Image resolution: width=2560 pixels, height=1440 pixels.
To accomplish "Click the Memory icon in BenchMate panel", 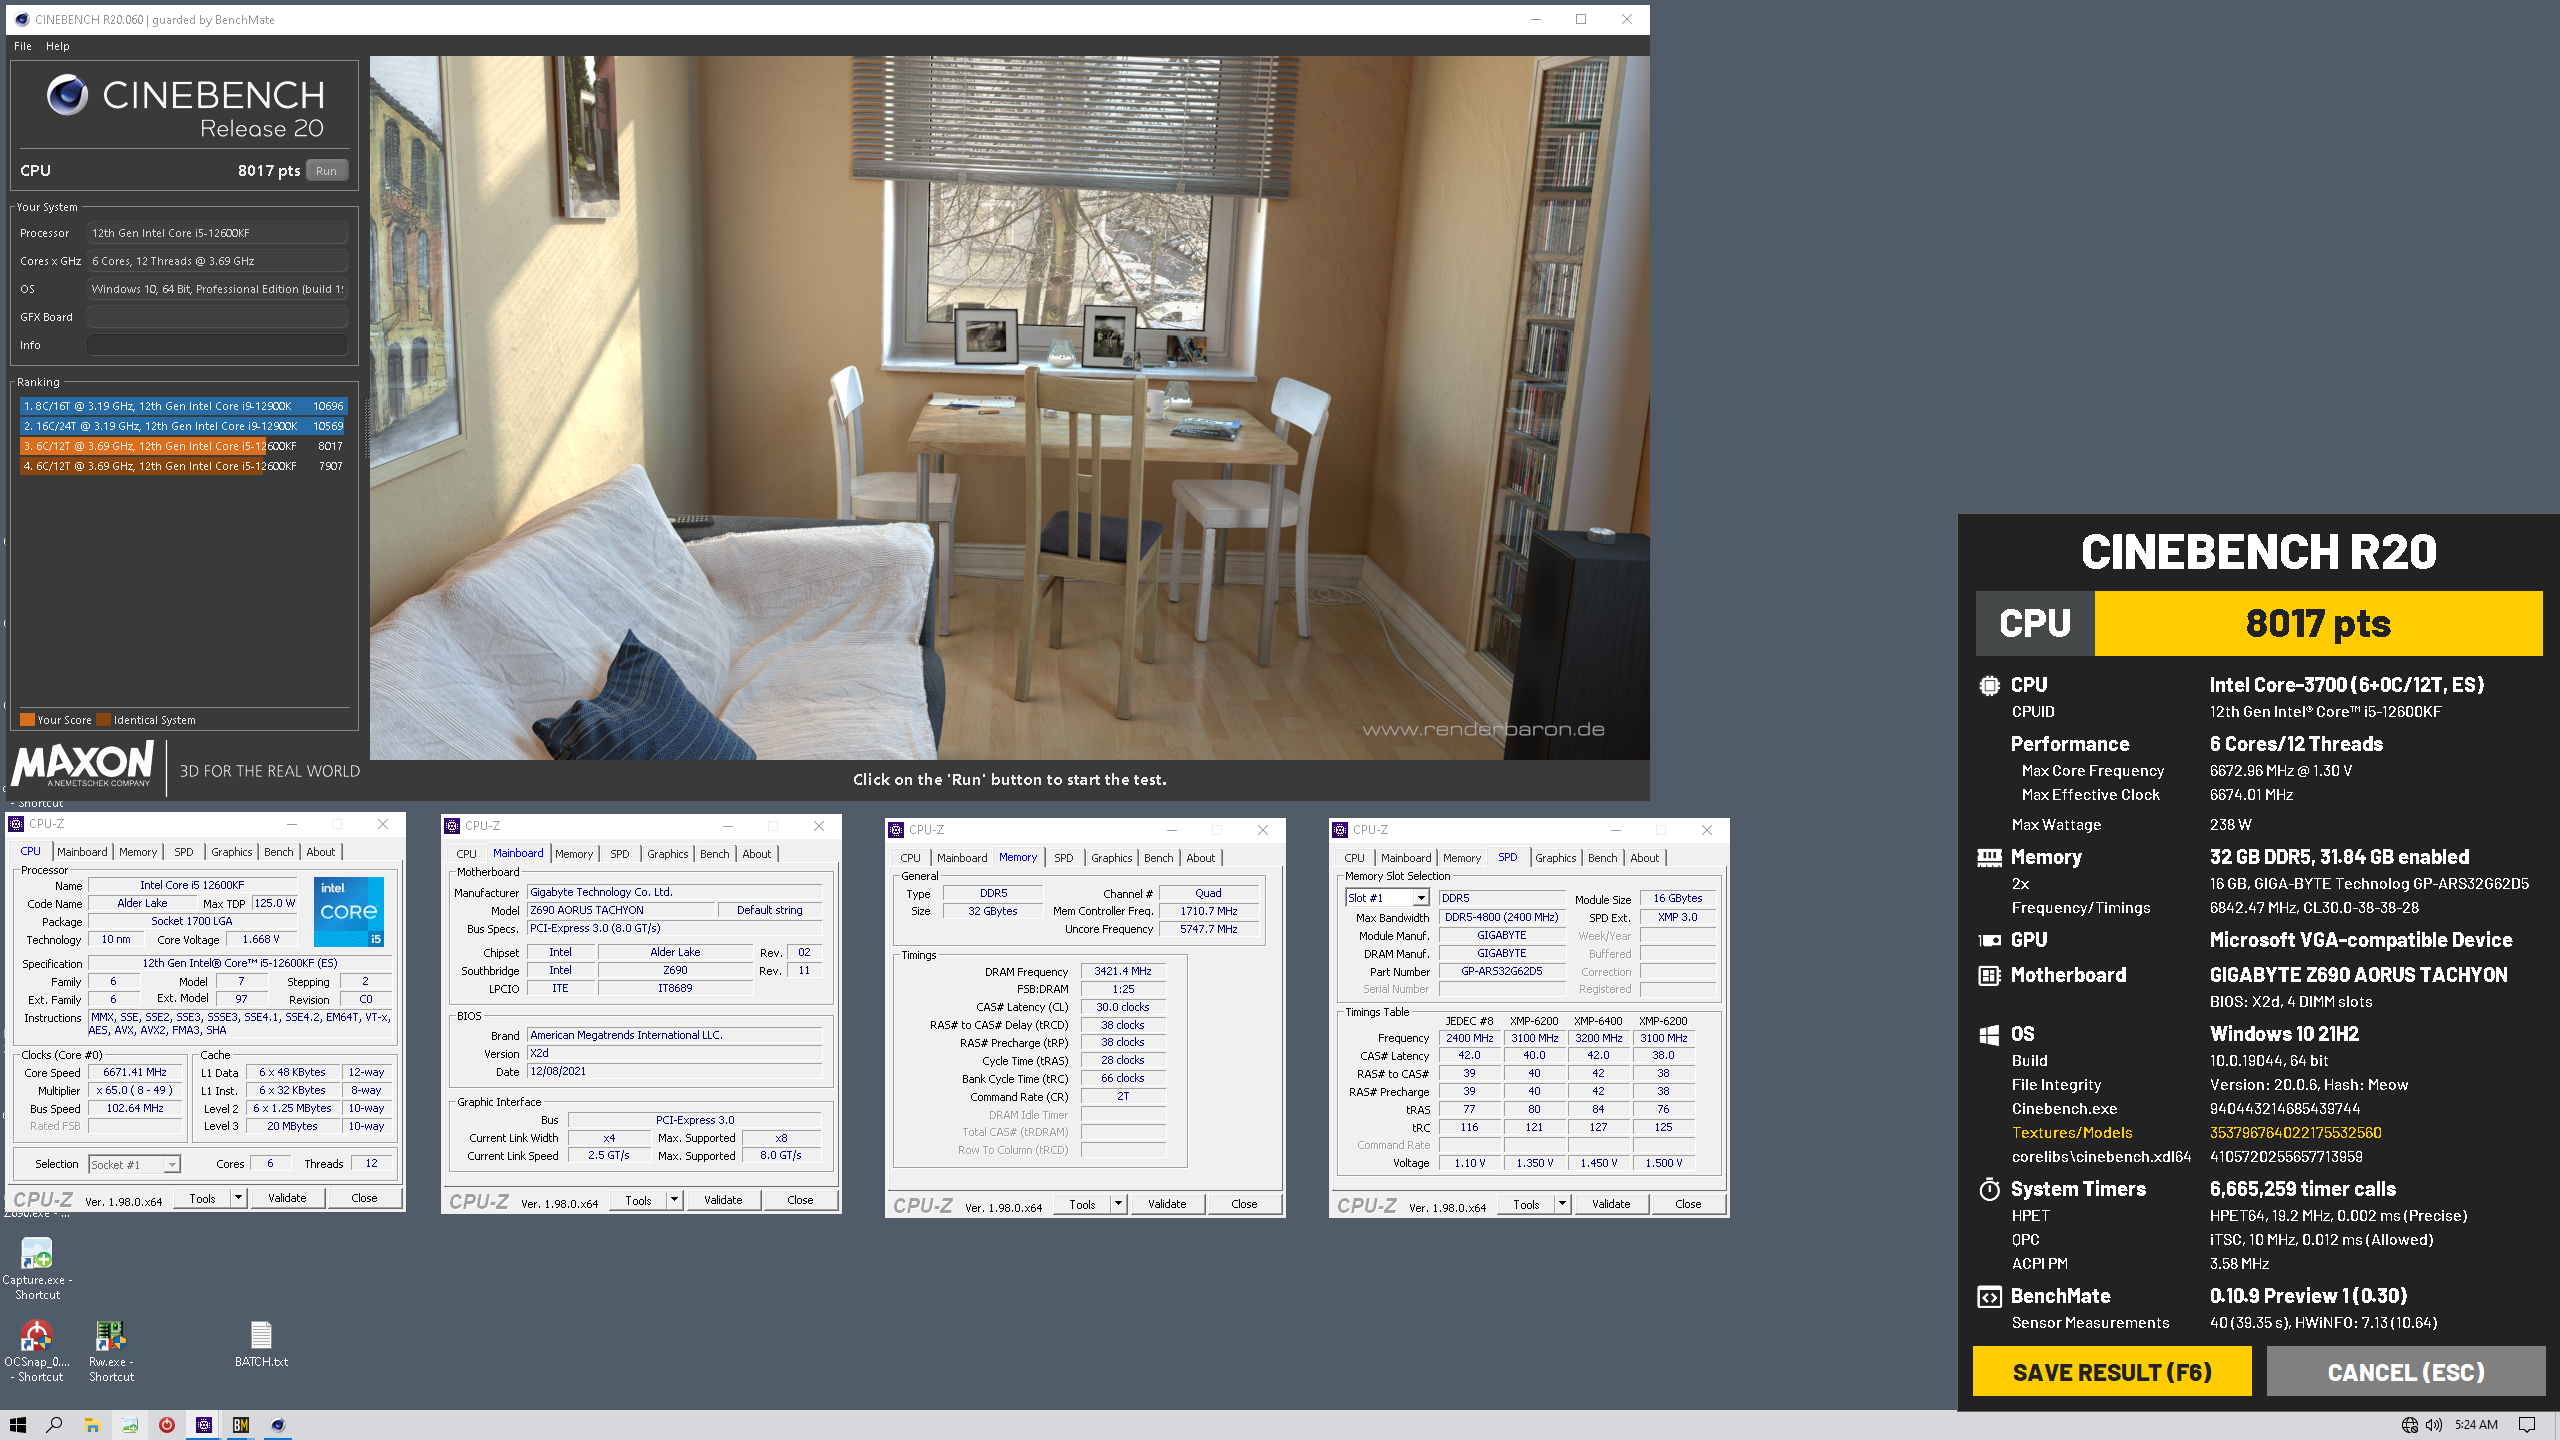I will click(1989, 857).
